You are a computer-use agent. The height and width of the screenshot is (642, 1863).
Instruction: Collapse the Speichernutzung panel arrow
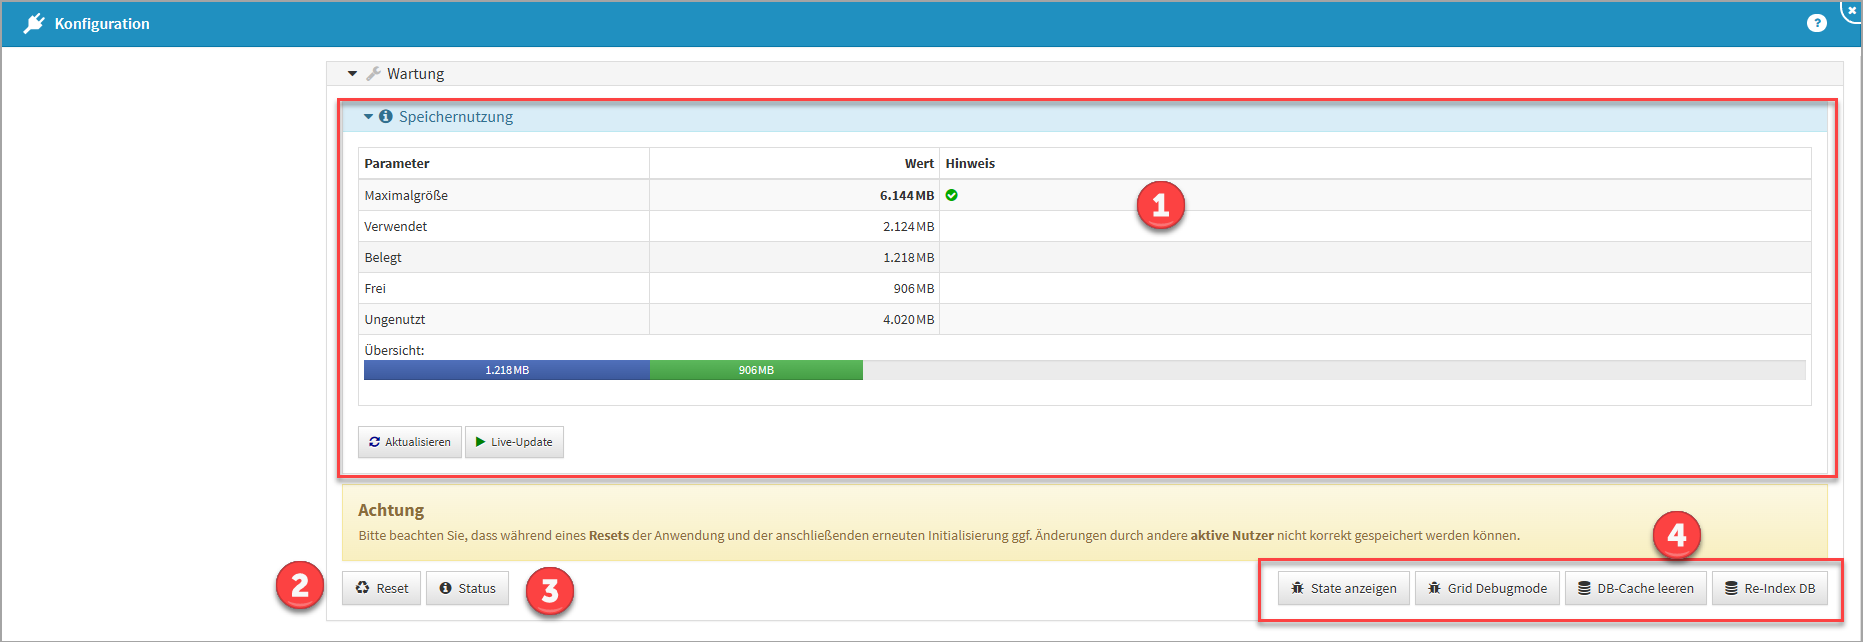tap(368, 117)
